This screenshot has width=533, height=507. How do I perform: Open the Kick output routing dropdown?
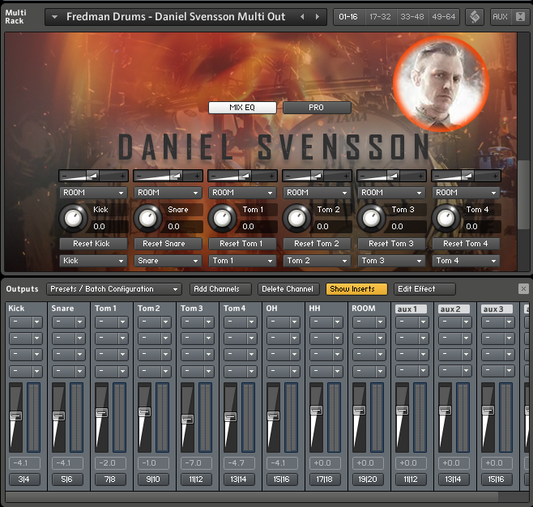[93, 261]
